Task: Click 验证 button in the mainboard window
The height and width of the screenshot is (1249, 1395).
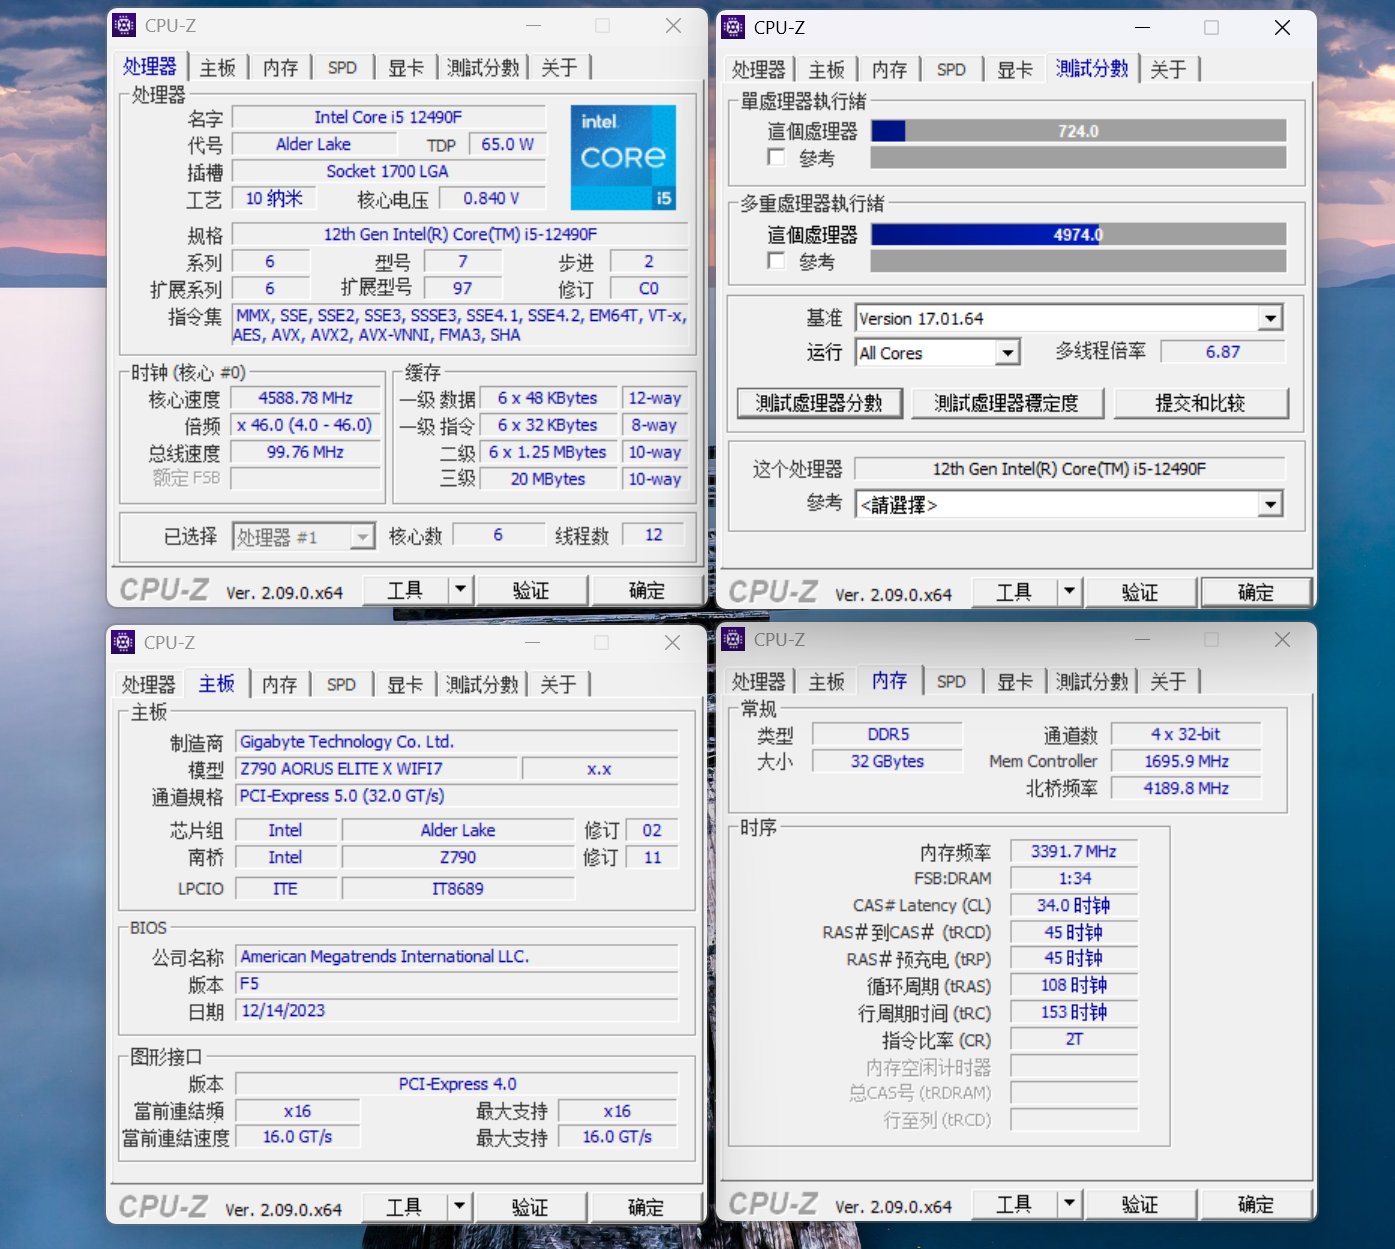Action: coord(529,1207)
